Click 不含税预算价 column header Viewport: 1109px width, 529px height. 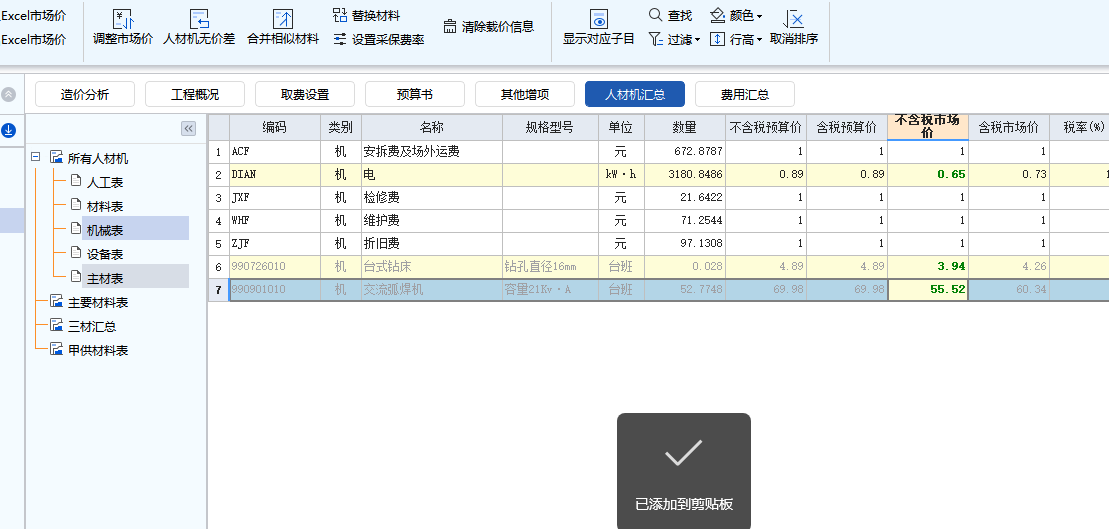(x=765, y=127)
